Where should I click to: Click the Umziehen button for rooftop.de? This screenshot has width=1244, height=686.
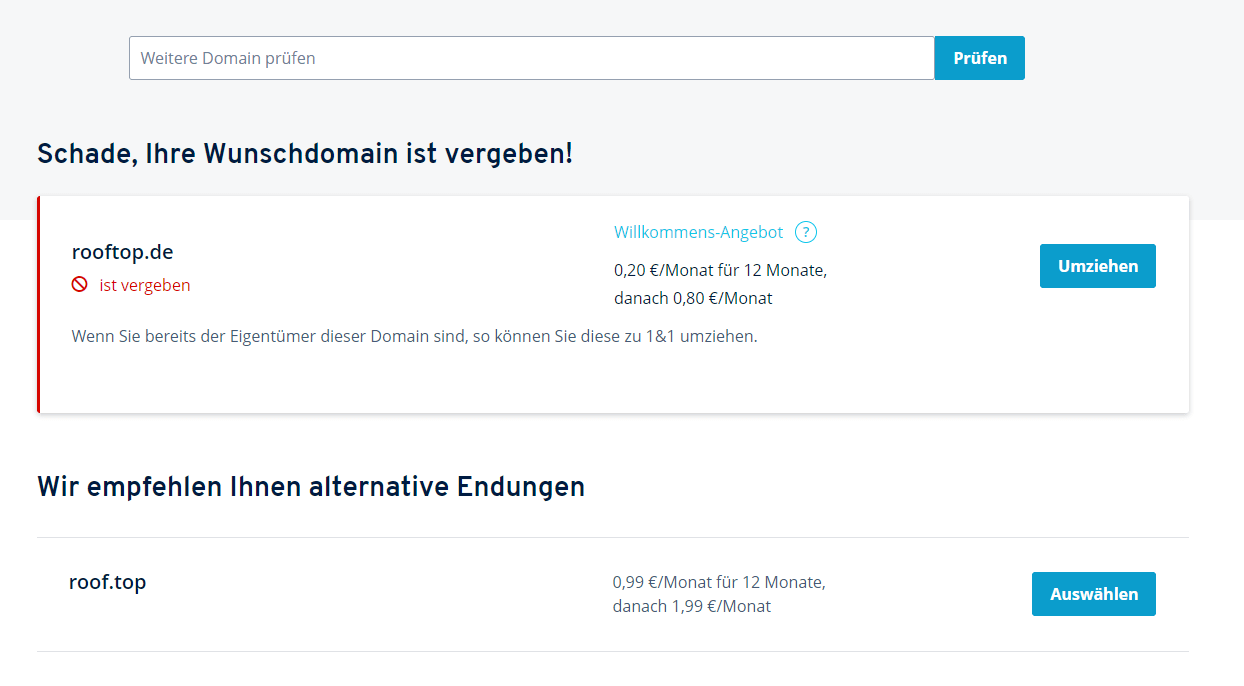[x=1098, y=266]
